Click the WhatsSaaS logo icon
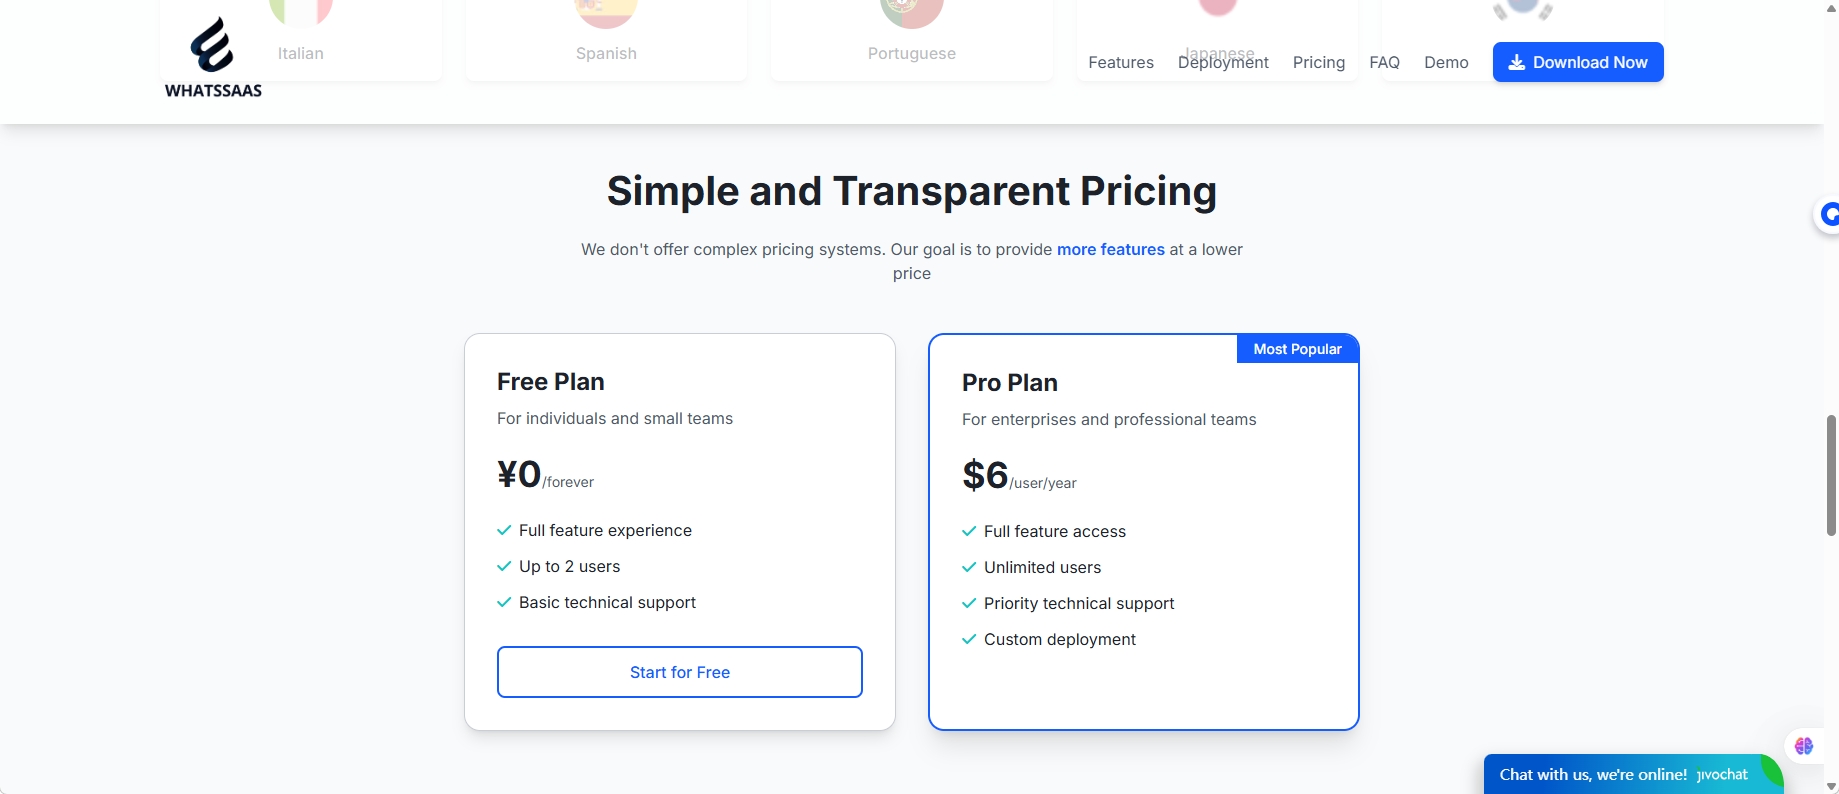The image size is (1839, 794). pyautogui.click(x=212, y=46)
